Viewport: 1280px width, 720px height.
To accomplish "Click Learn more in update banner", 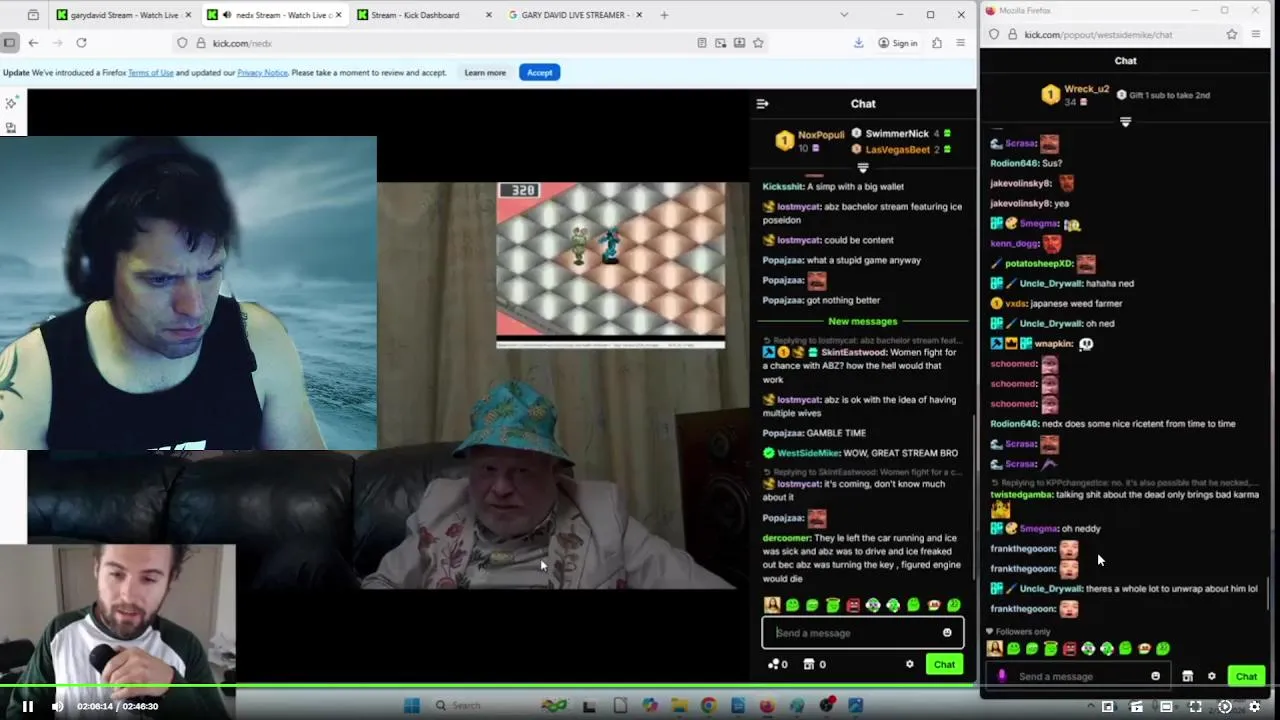I will [485, 73].
